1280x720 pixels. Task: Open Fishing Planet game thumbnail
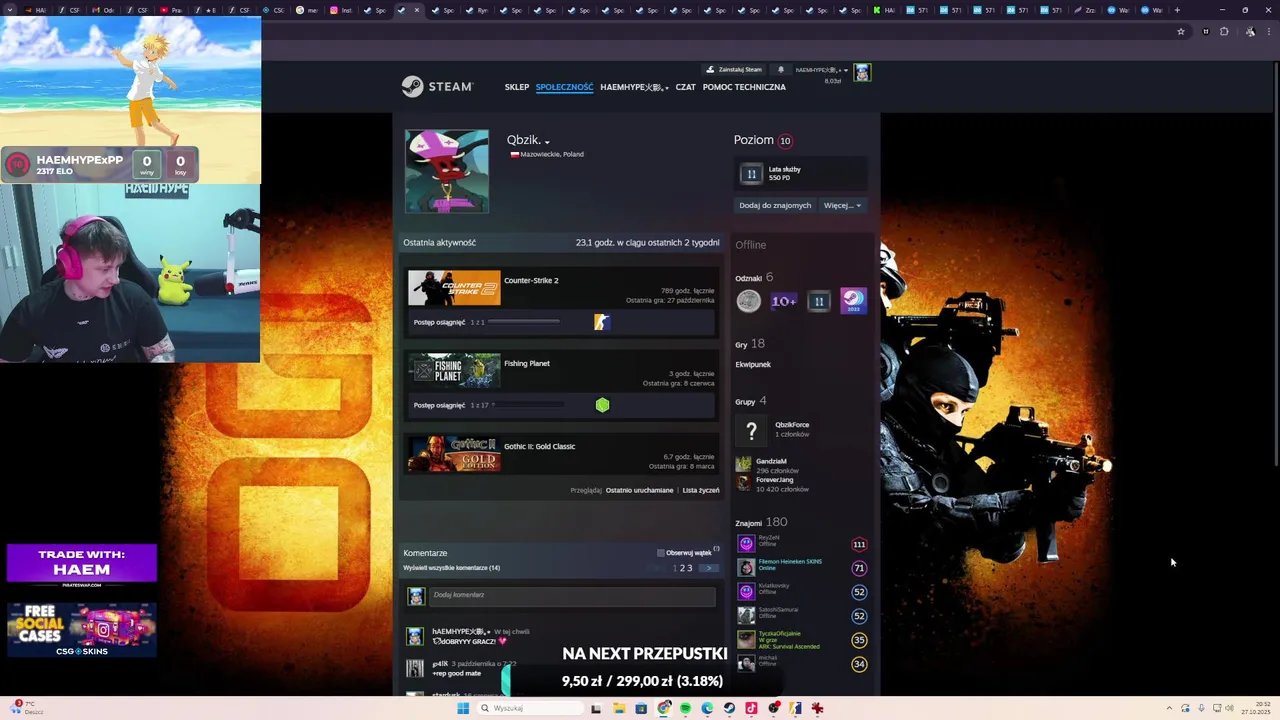pyautogui.click(x=454, y=371)
